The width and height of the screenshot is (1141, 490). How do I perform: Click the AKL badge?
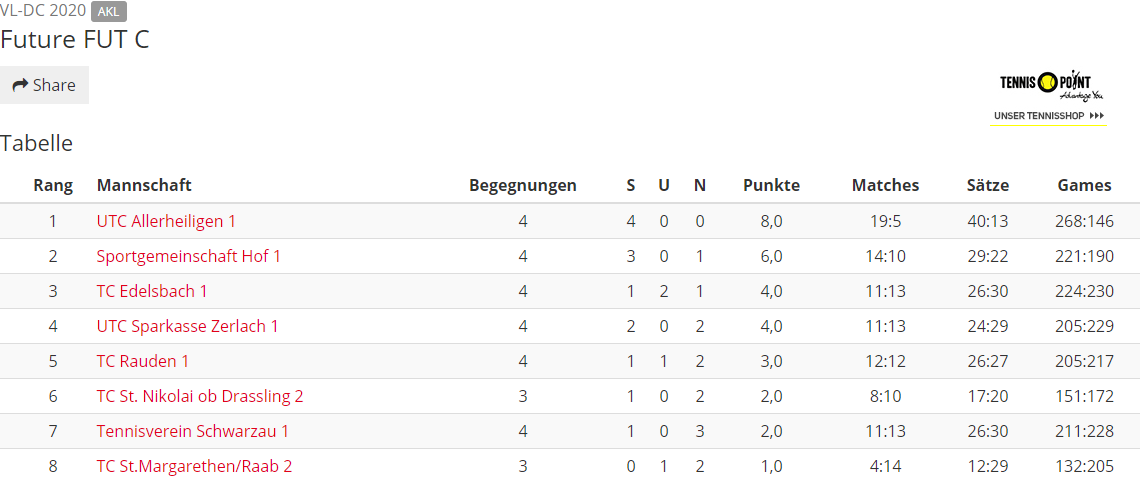109,12
